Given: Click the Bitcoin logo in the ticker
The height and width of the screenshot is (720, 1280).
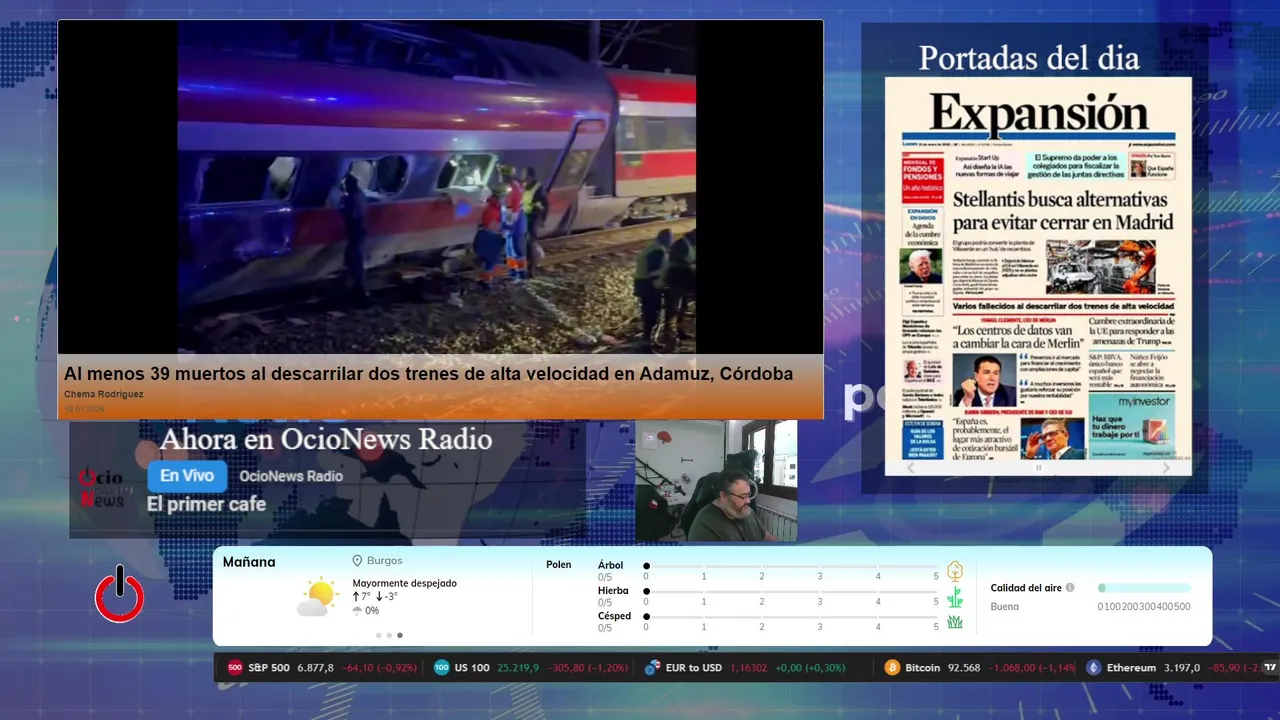Looking at the screenshot, I should pos(892,667).
